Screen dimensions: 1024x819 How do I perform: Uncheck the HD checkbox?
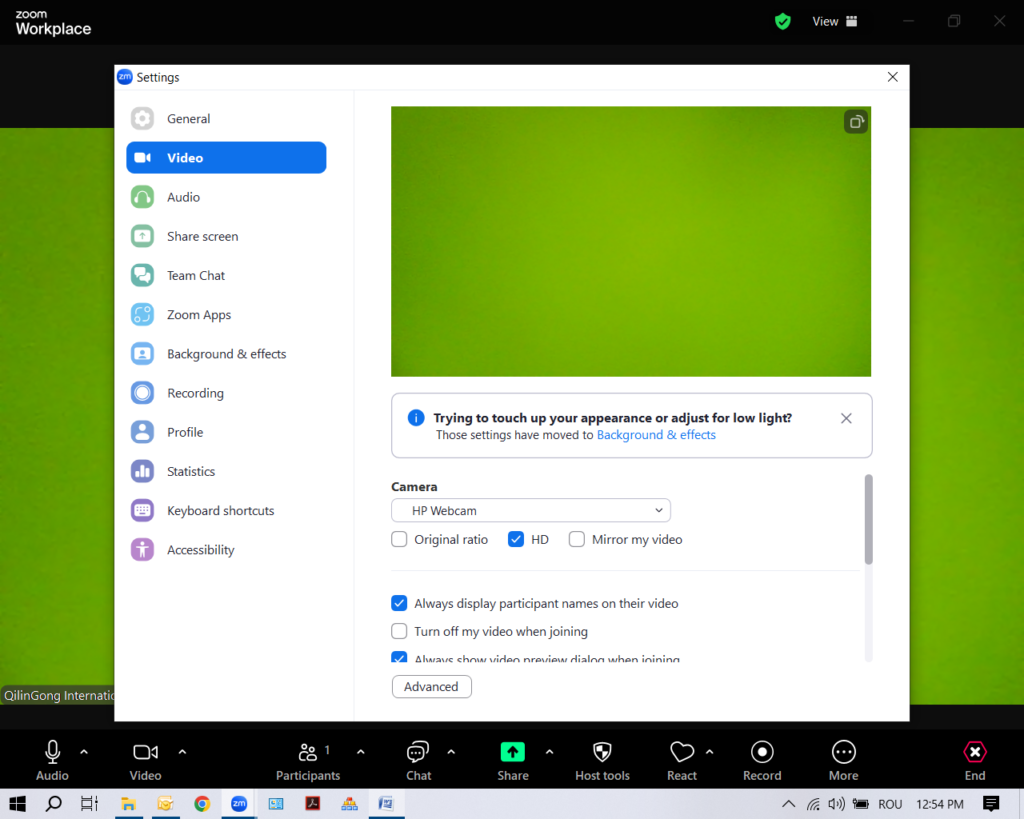(516, 540)
